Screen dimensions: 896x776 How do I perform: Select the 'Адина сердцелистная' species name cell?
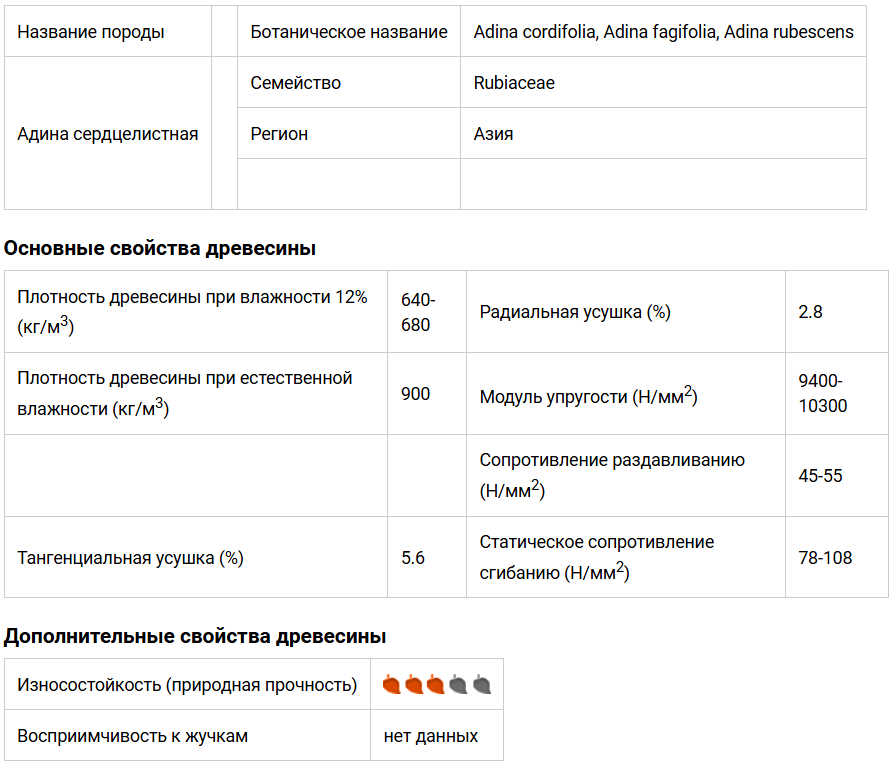coord(108,134)
